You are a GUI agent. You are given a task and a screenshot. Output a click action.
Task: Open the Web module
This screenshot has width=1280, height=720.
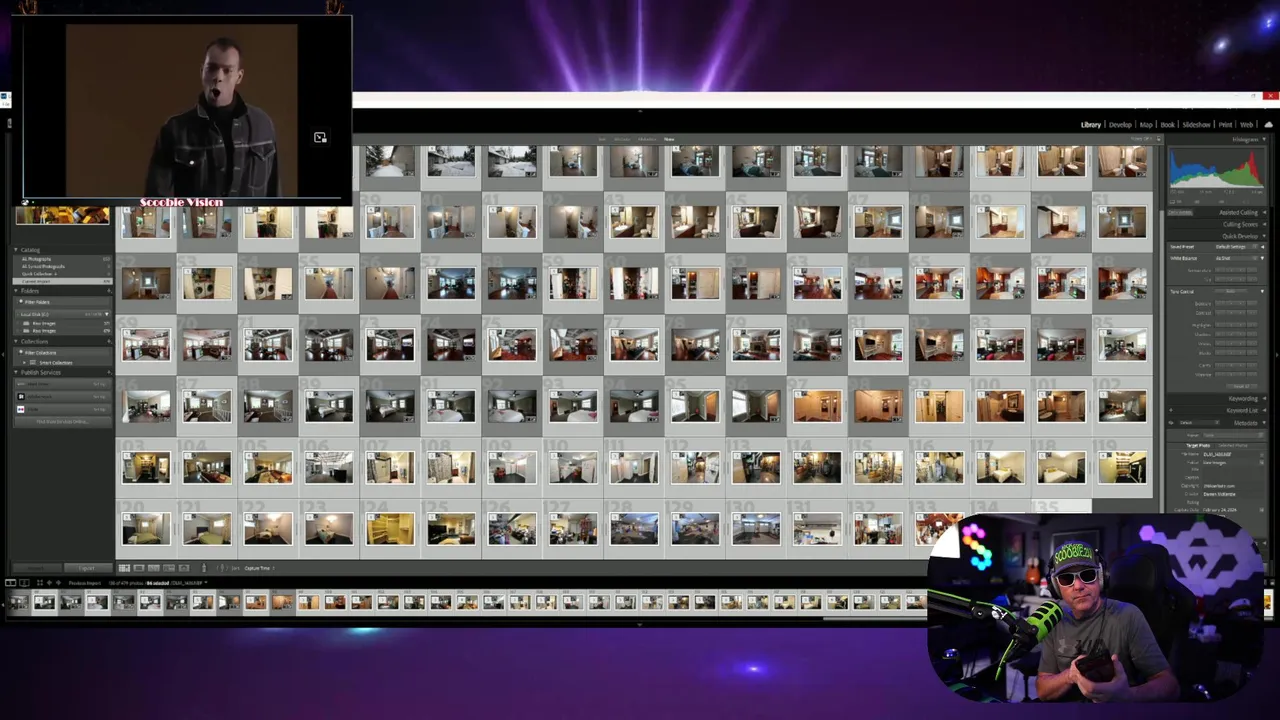coord(1247,125)
